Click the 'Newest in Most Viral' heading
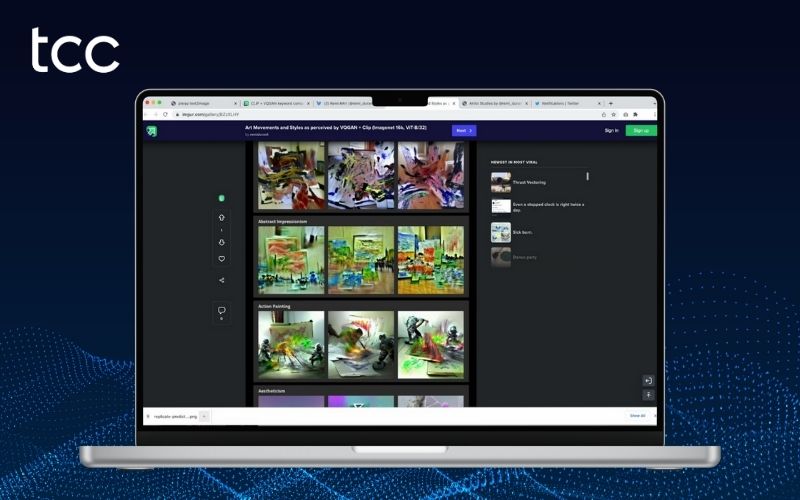The width and height of the screenshot is (800, 500). point(514,162)
